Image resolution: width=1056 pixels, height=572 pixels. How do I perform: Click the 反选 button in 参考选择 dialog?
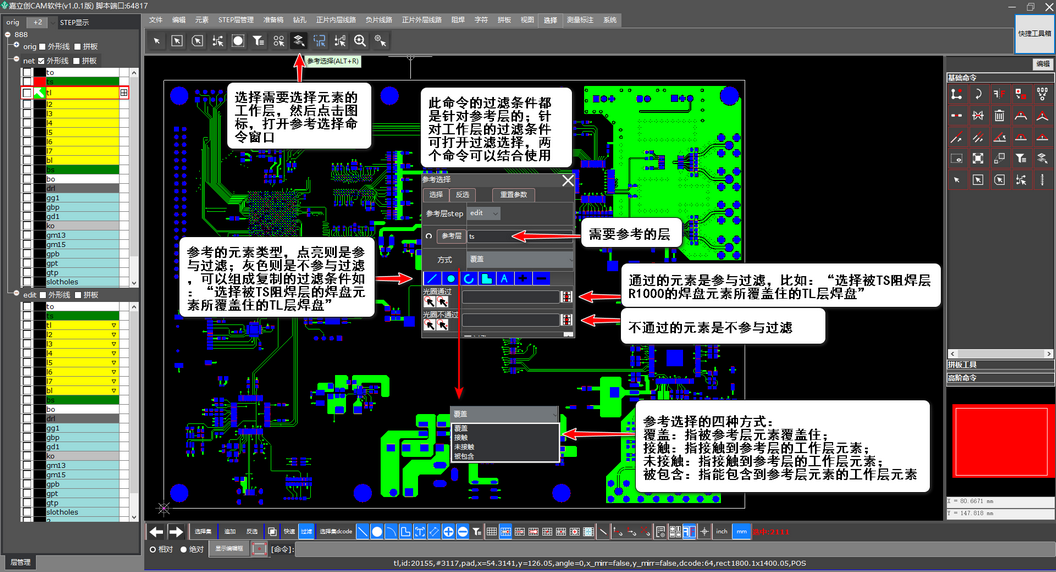[462, 195]
